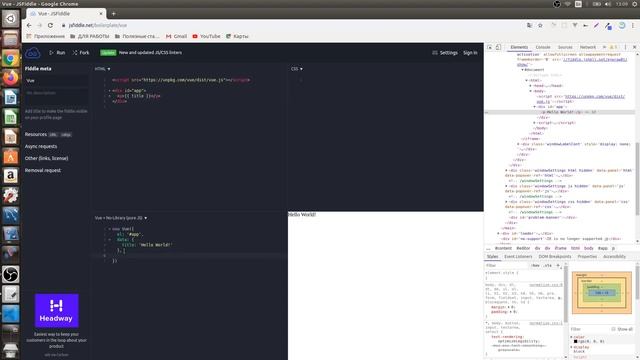This screenshot has height=360, width=640.
Task: Click the fiddle title field containing Vue
Action: point(56,81)
